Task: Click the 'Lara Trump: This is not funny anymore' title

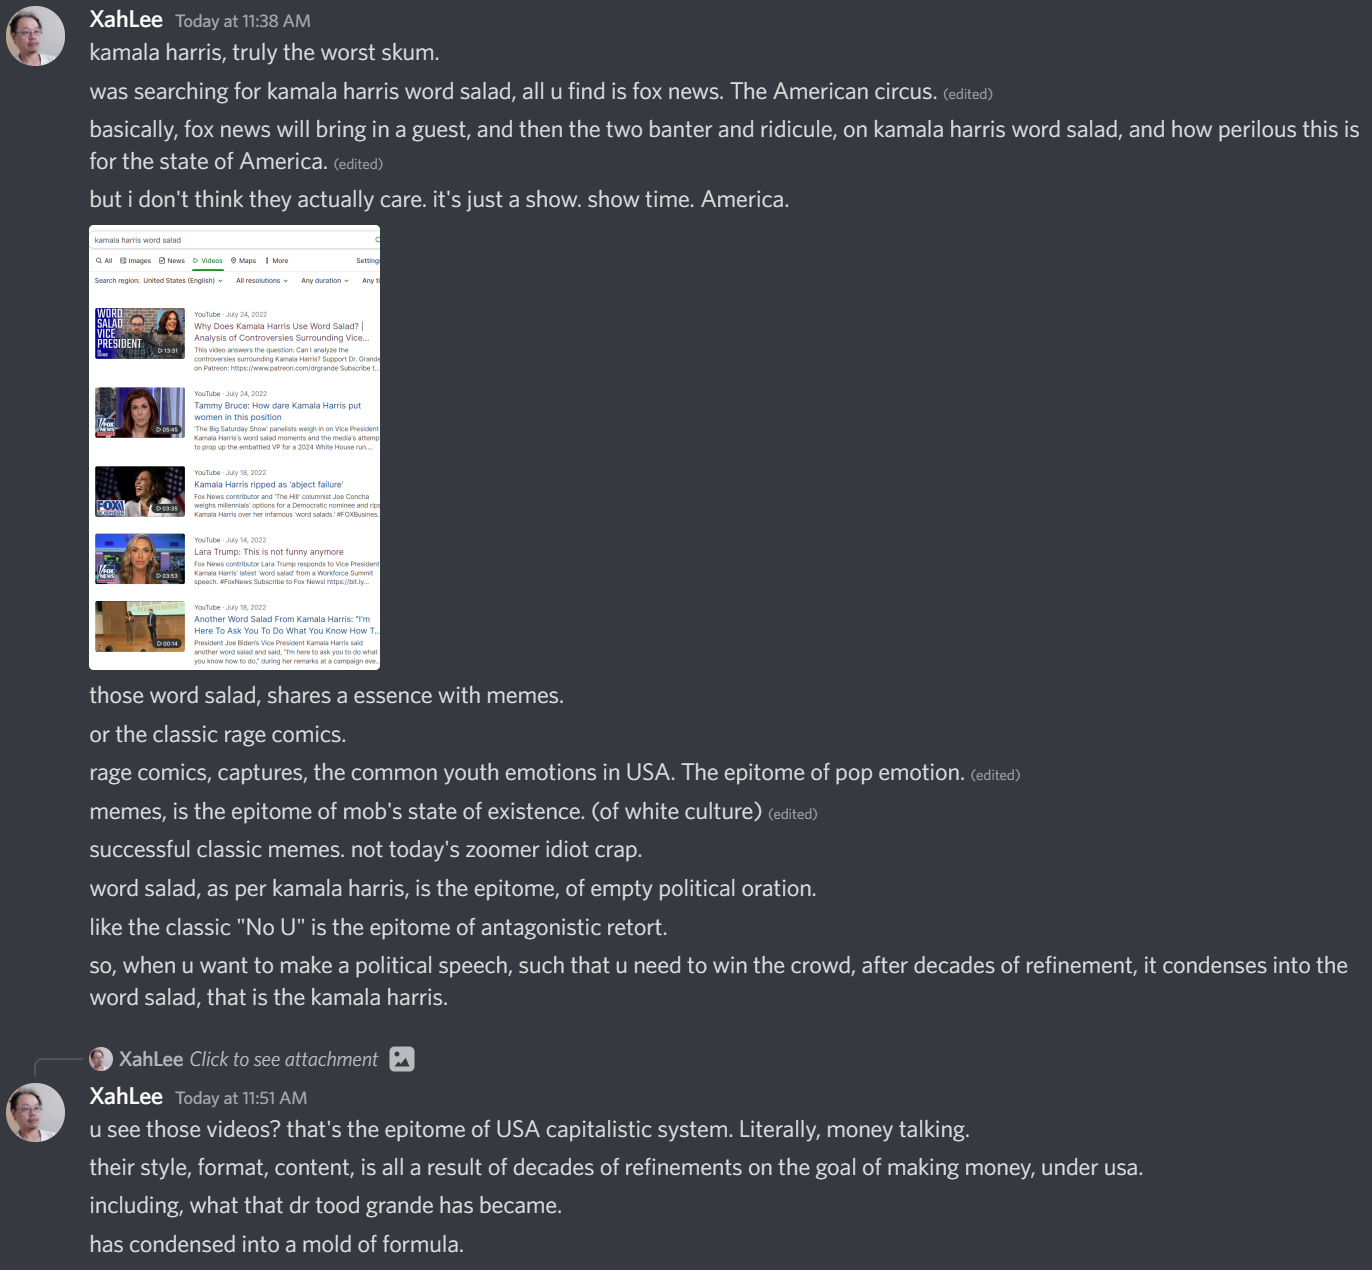Action: point(269,552)
